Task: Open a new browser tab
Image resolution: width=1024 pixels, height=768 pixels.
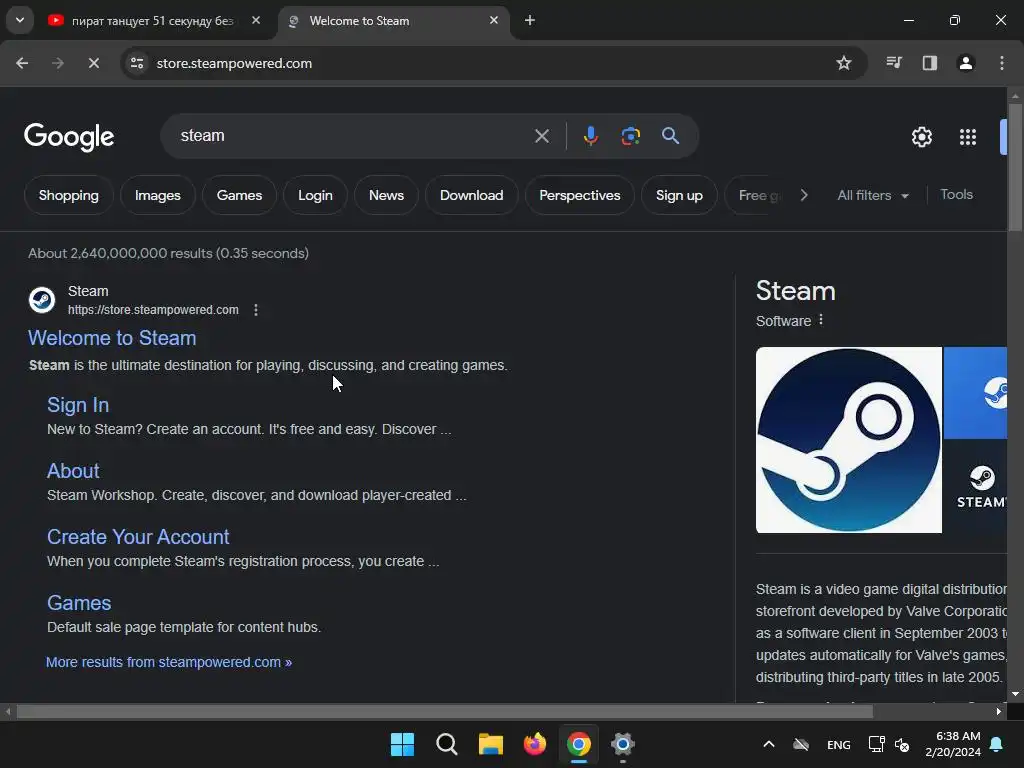Action: point(530,20)
